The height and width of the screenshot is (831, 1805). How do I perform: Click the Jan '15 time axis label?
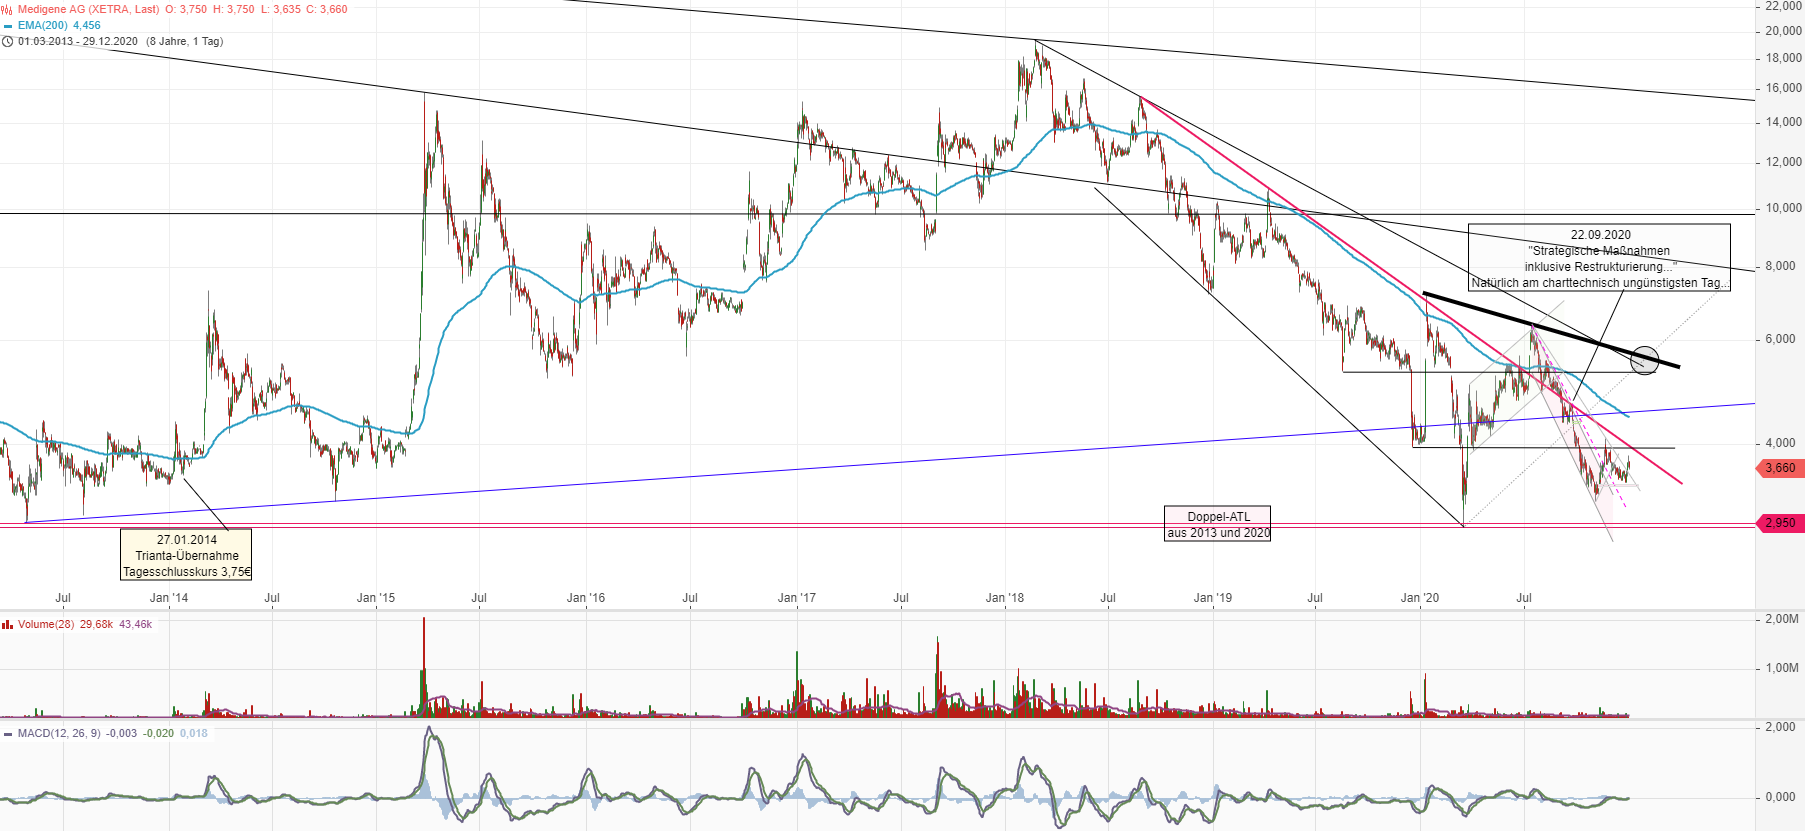tap(375, 598)
